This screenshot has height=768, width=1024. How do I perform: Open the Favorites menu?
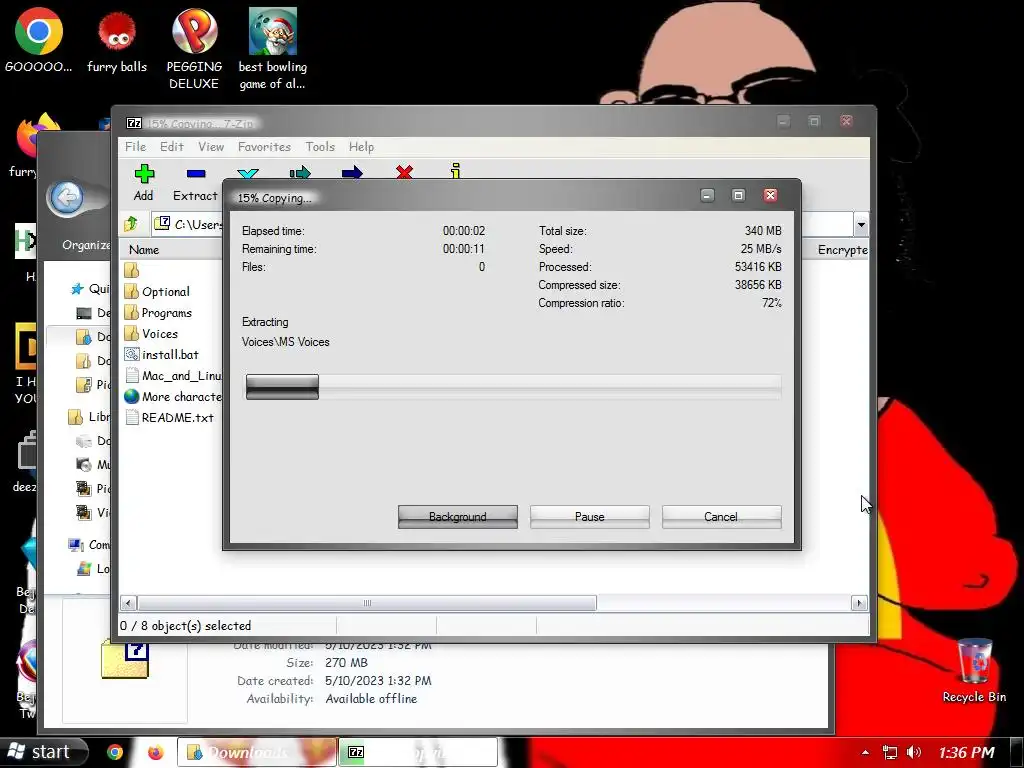(x=264, y=146)
